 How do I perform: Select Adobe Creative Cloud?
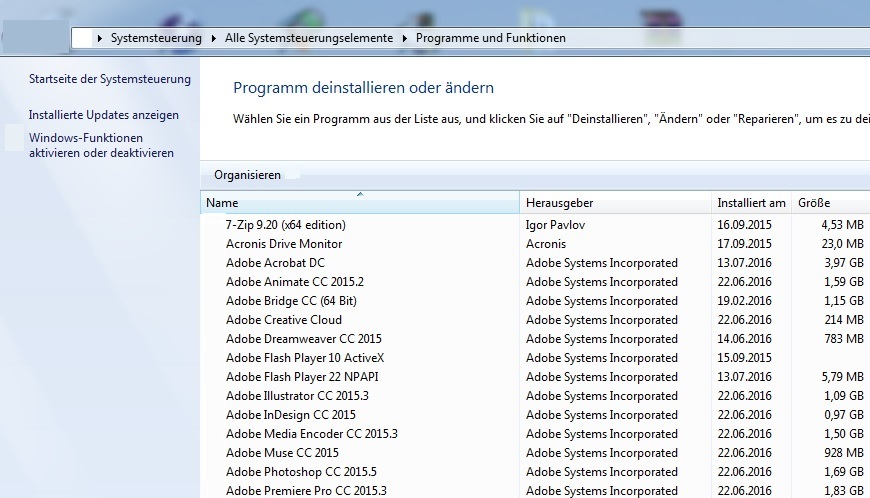[x=284, y=320]
